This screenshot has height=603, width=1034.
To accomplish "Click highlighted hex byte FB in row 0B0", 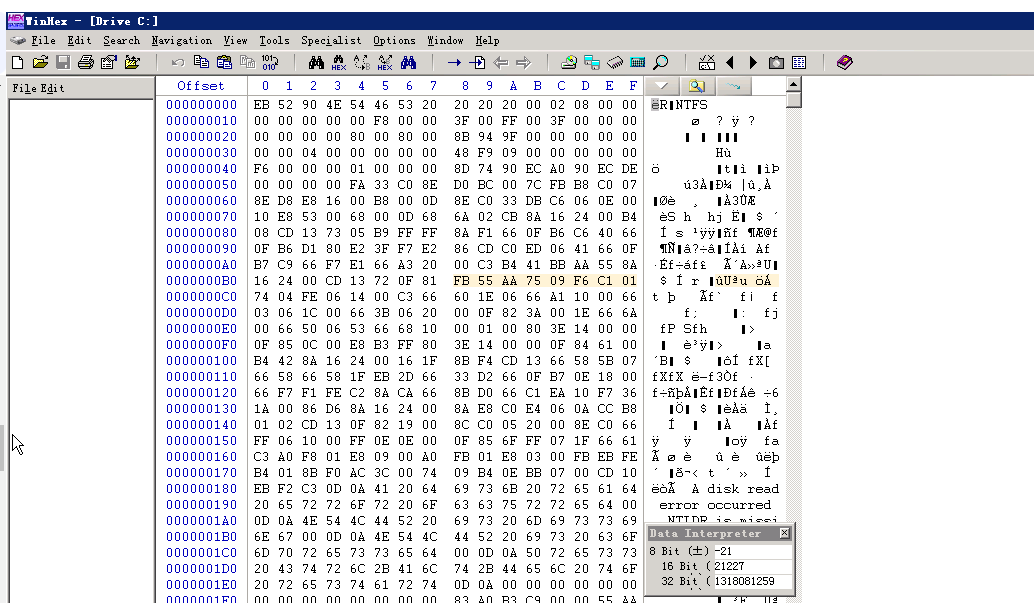I will click(x=462, y=281).
